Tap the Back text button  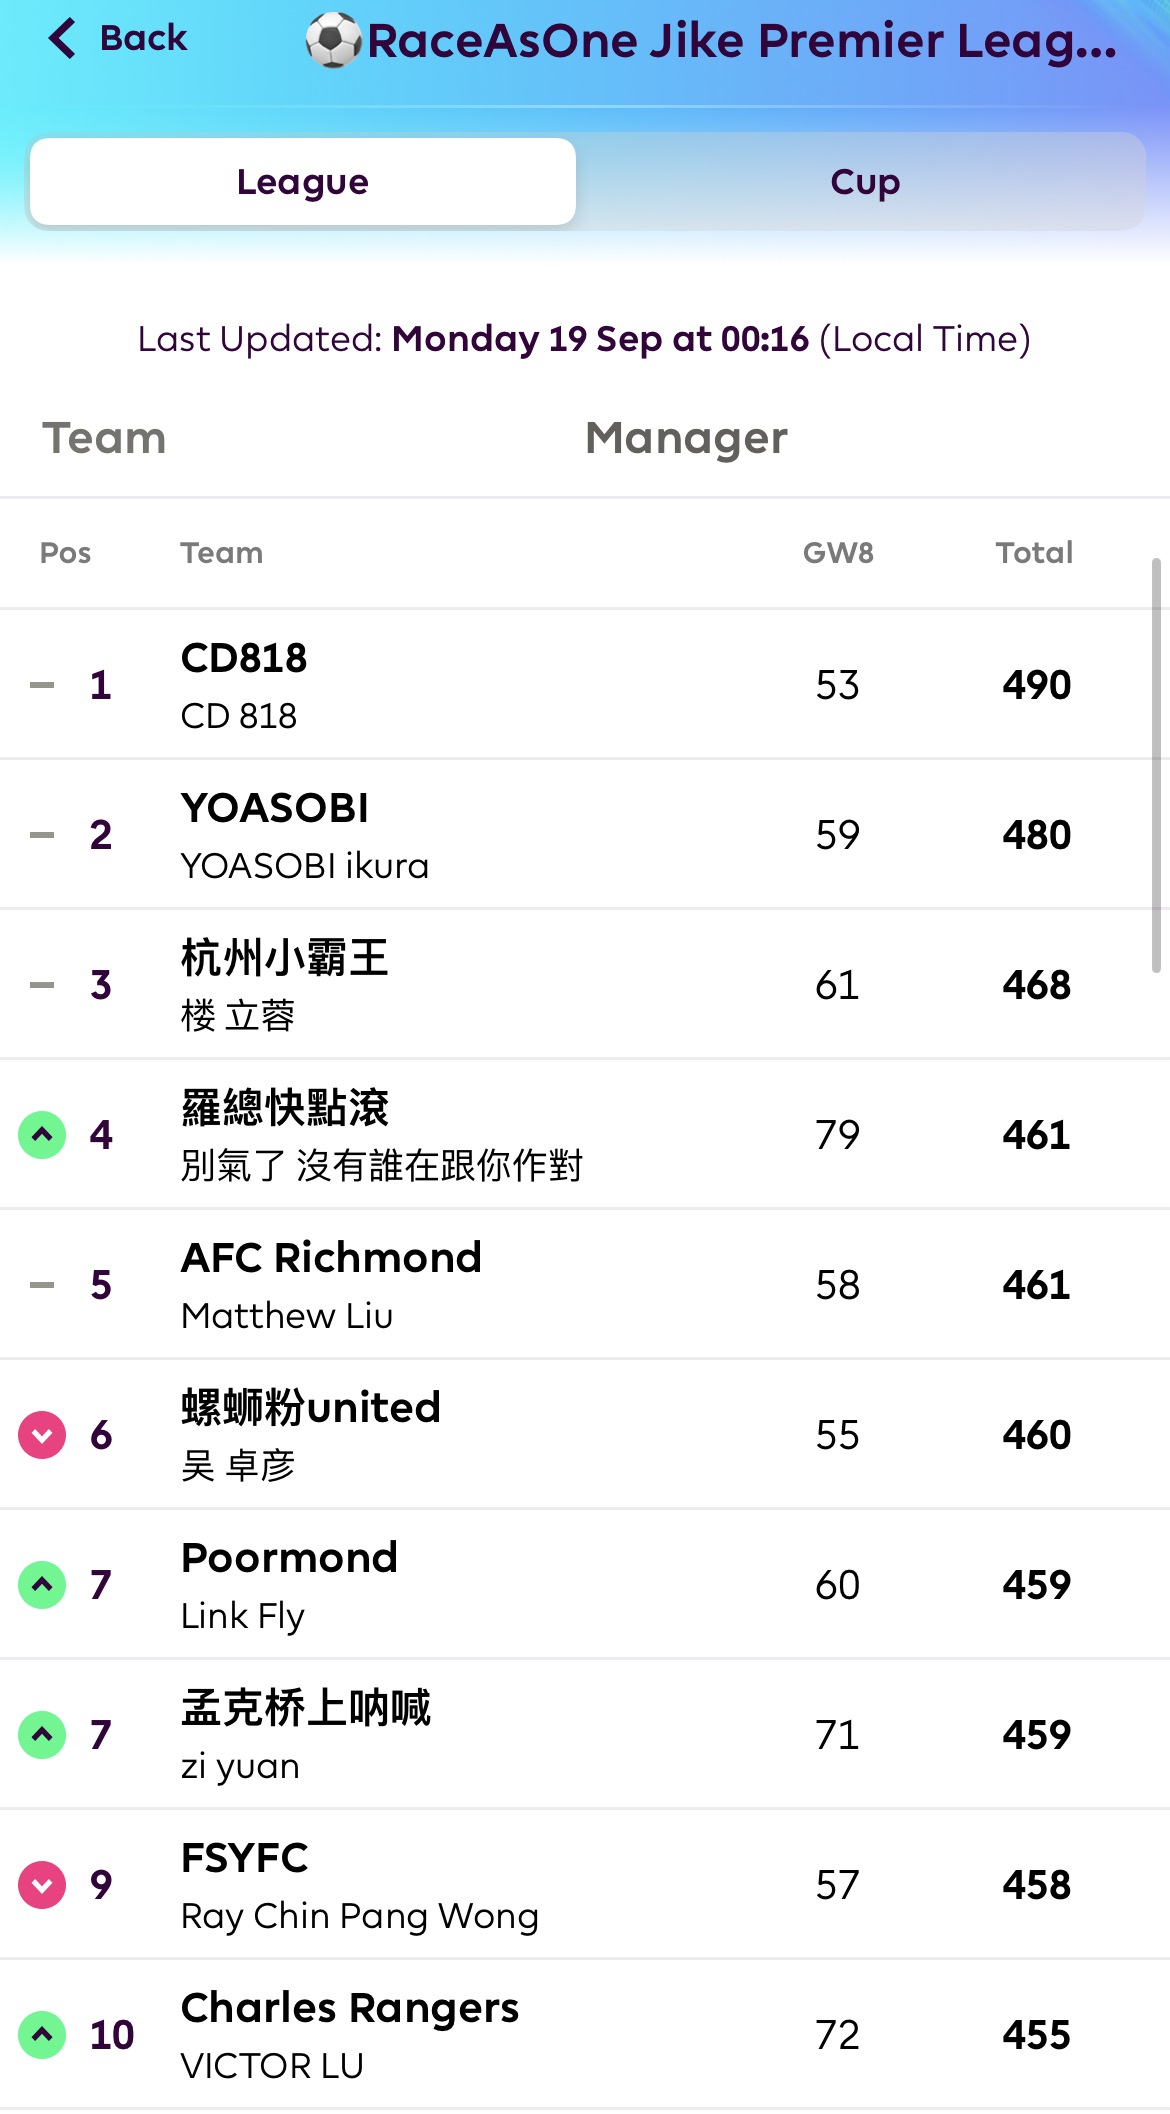click(143, 38)
